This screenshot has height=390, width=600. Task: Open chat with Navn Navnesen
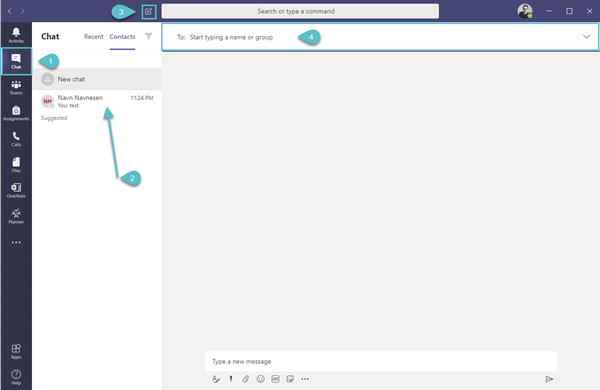coord(97,101)
